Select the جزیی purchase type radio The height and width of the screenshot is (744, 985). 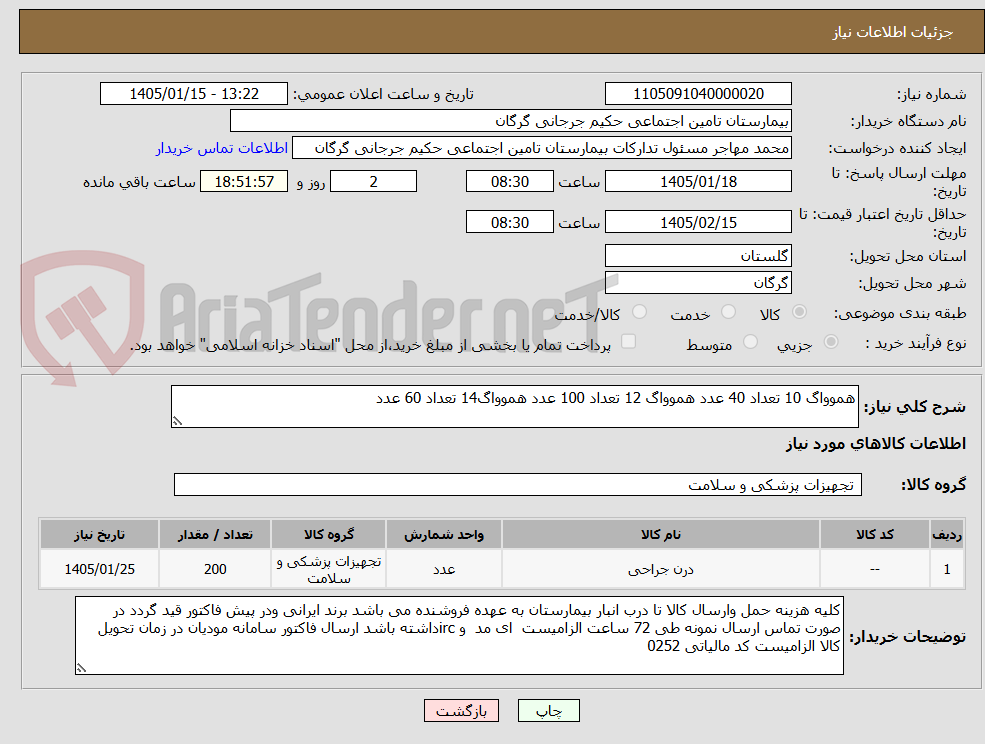pyautogui.click(x=830, y=342)
